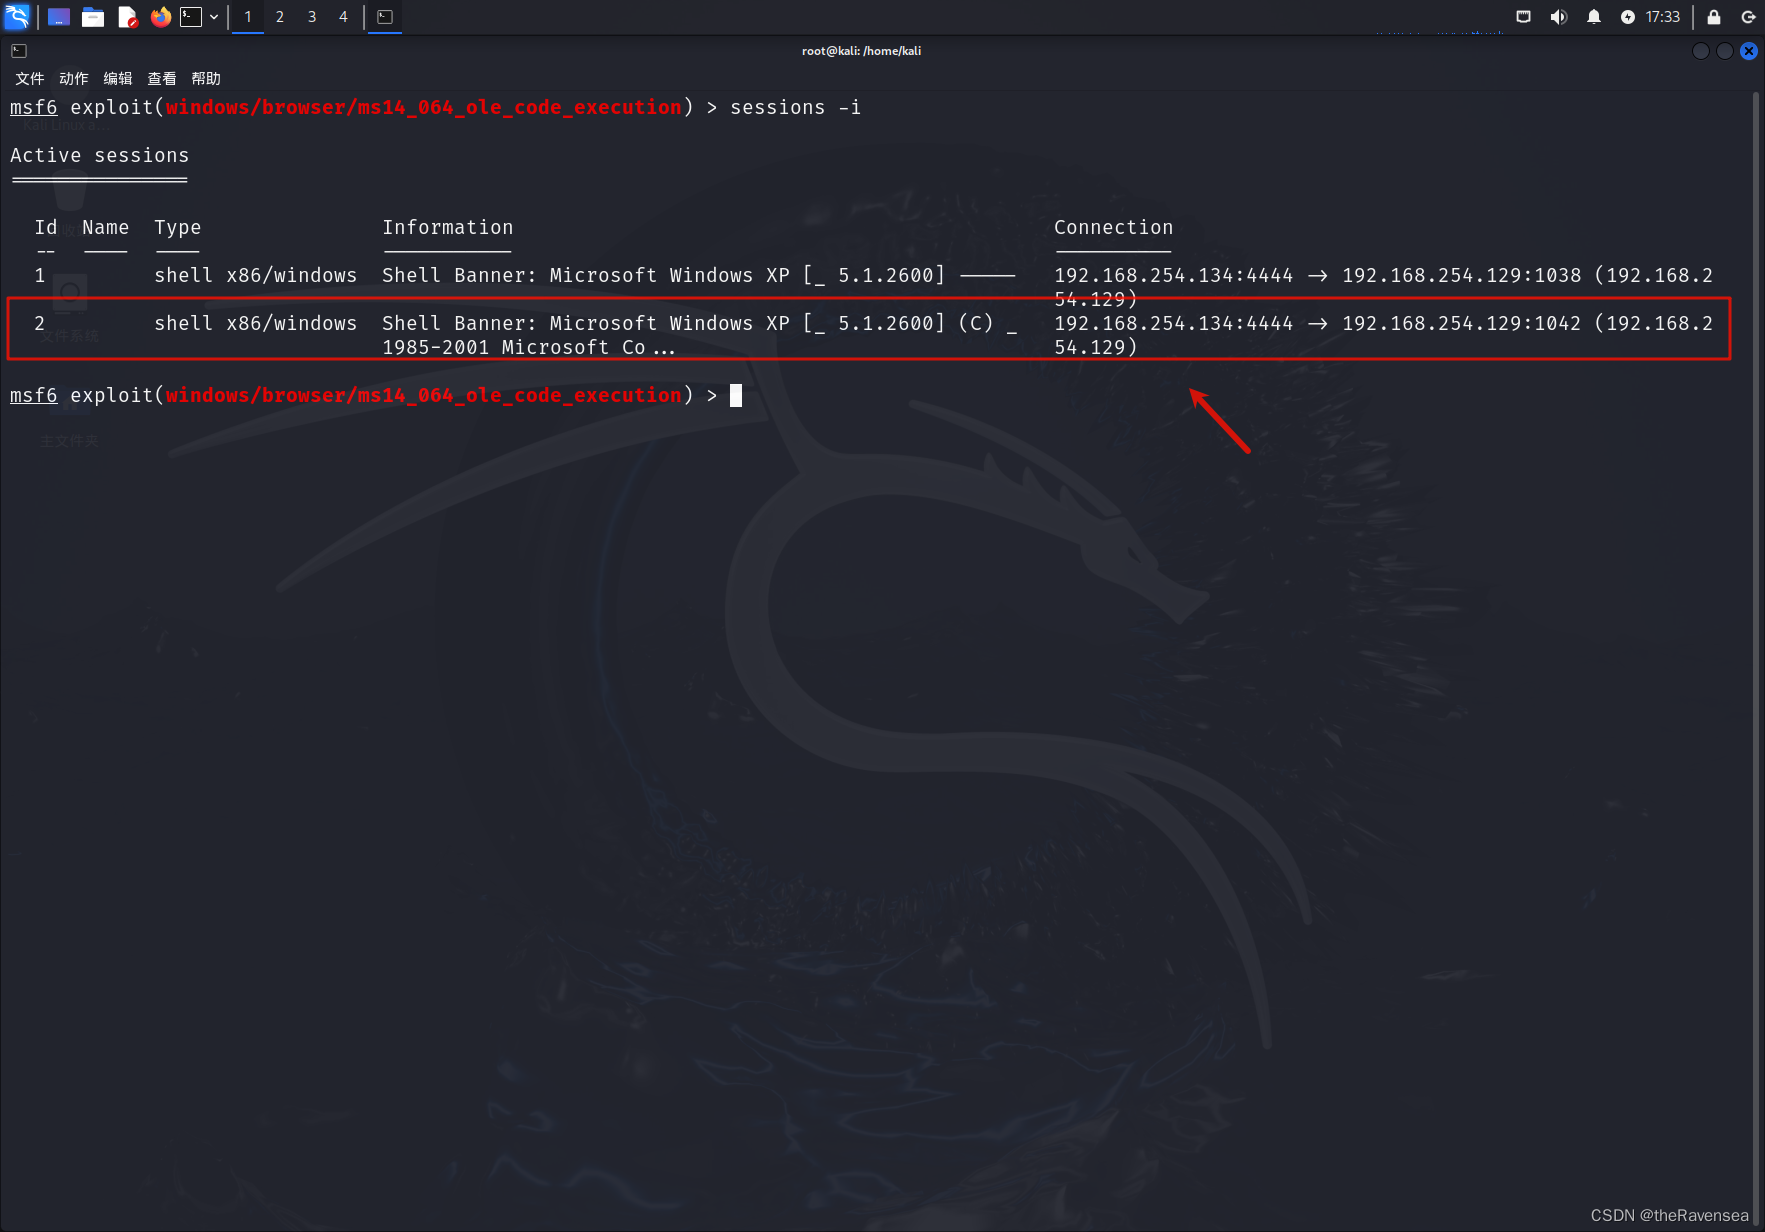Open the 帮助 menu
Viewport: 1765px width, 1232px height.
pyautogui.click(x=206, y=78)
